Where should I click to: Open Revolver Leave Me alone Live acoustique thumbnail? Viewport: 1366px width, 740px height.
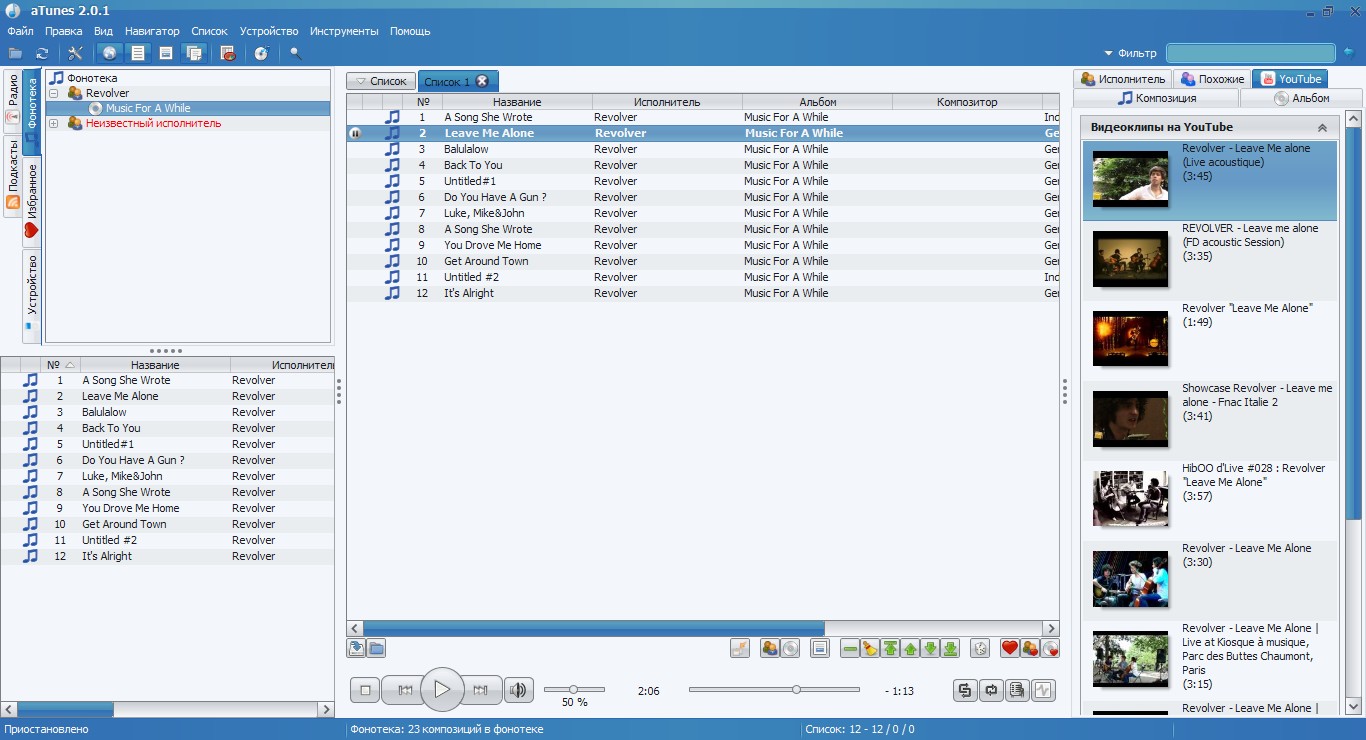point(1130,179)
